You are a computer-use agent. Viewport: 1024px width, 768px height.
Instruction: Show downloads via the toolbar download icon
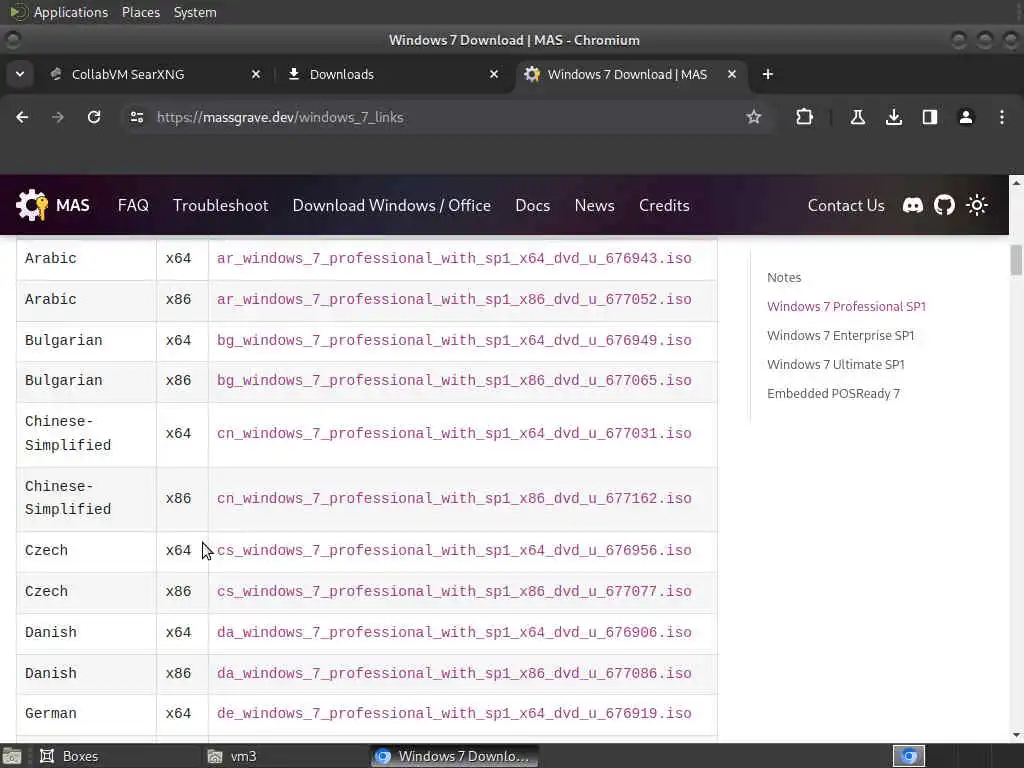coord(894,117)
